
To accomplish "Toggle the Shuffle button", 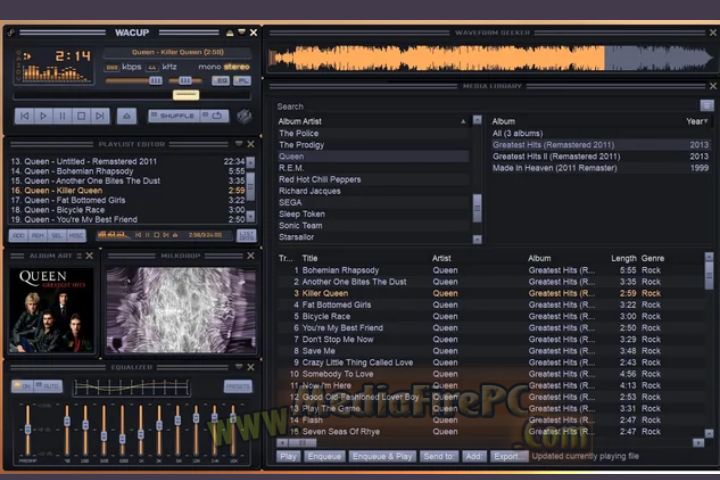I will 173,116.
